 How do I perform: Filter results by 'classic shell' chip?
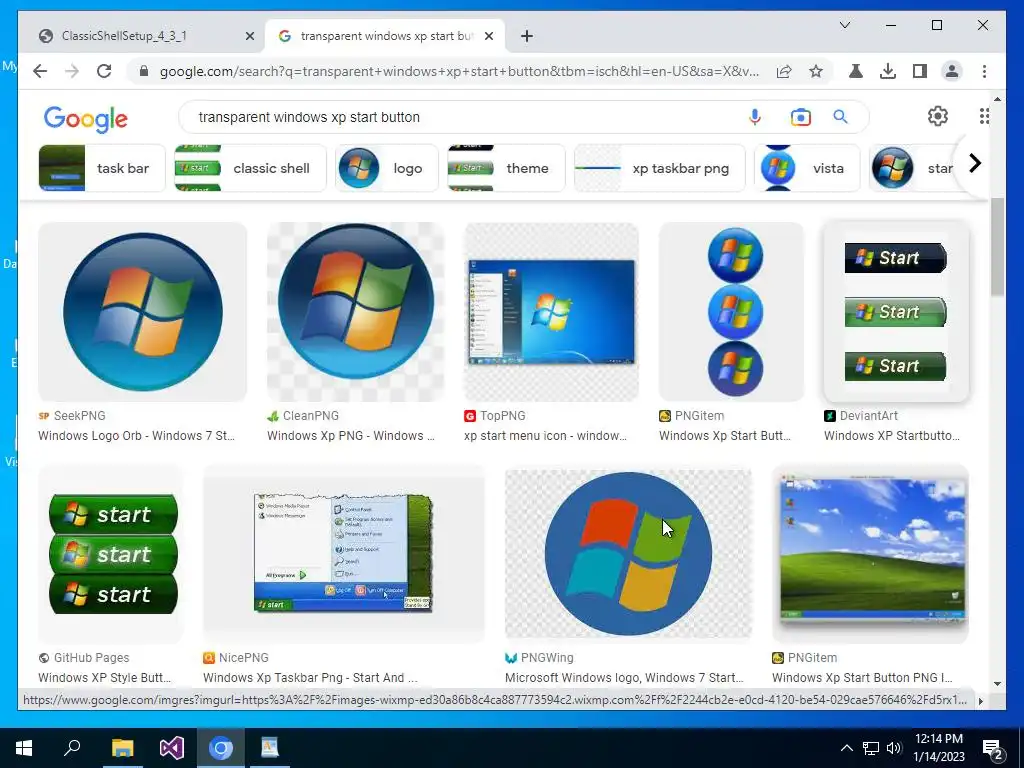pyautogui.click(x=250, y=168)
